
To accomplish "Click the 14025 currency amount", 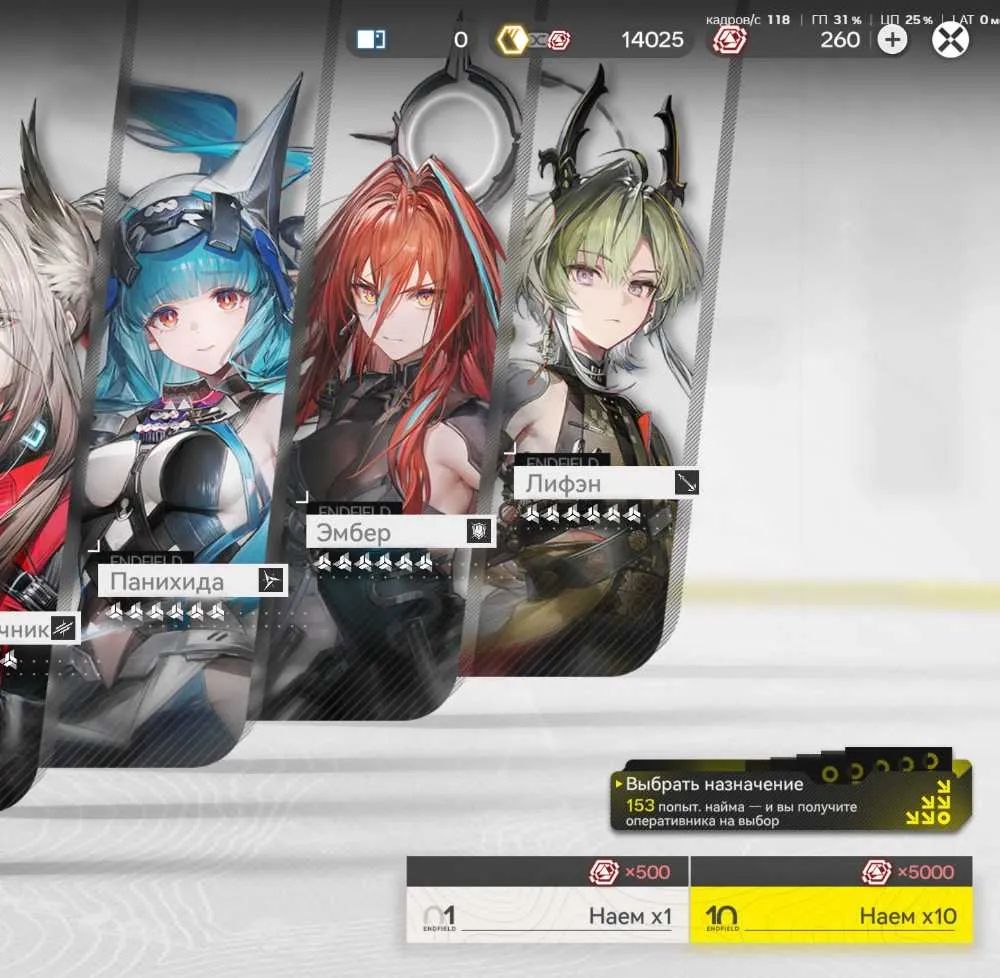I will pyautogui.click(x=652, y=40).
